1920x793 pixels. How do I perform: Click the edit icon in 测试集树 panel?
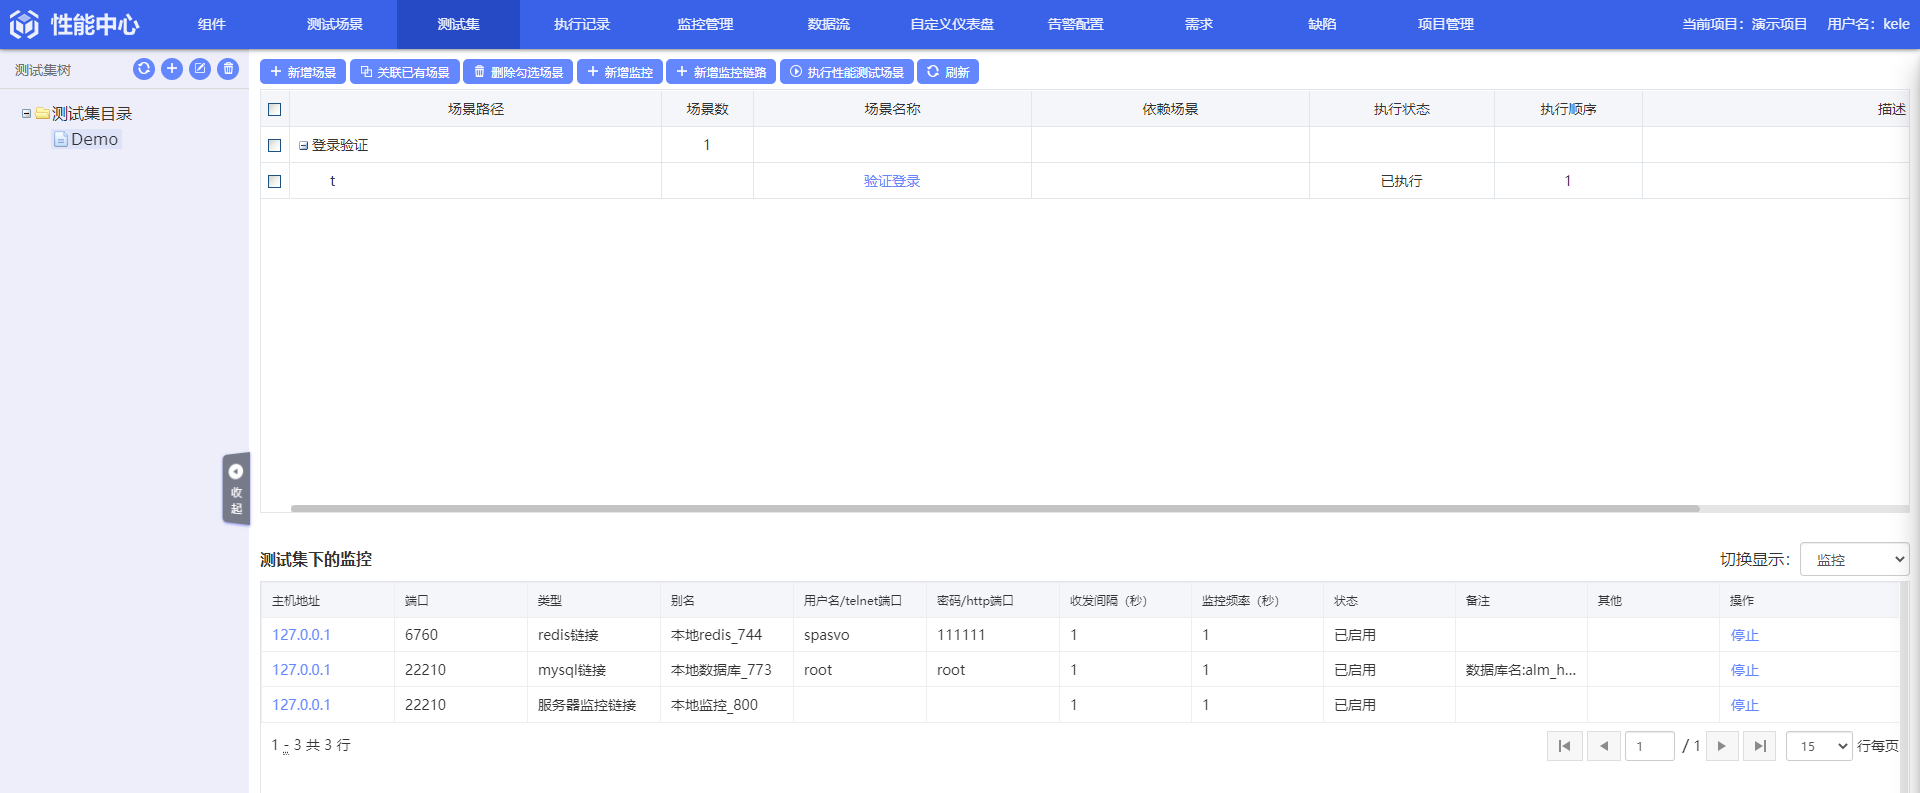[x=200, y=69]
